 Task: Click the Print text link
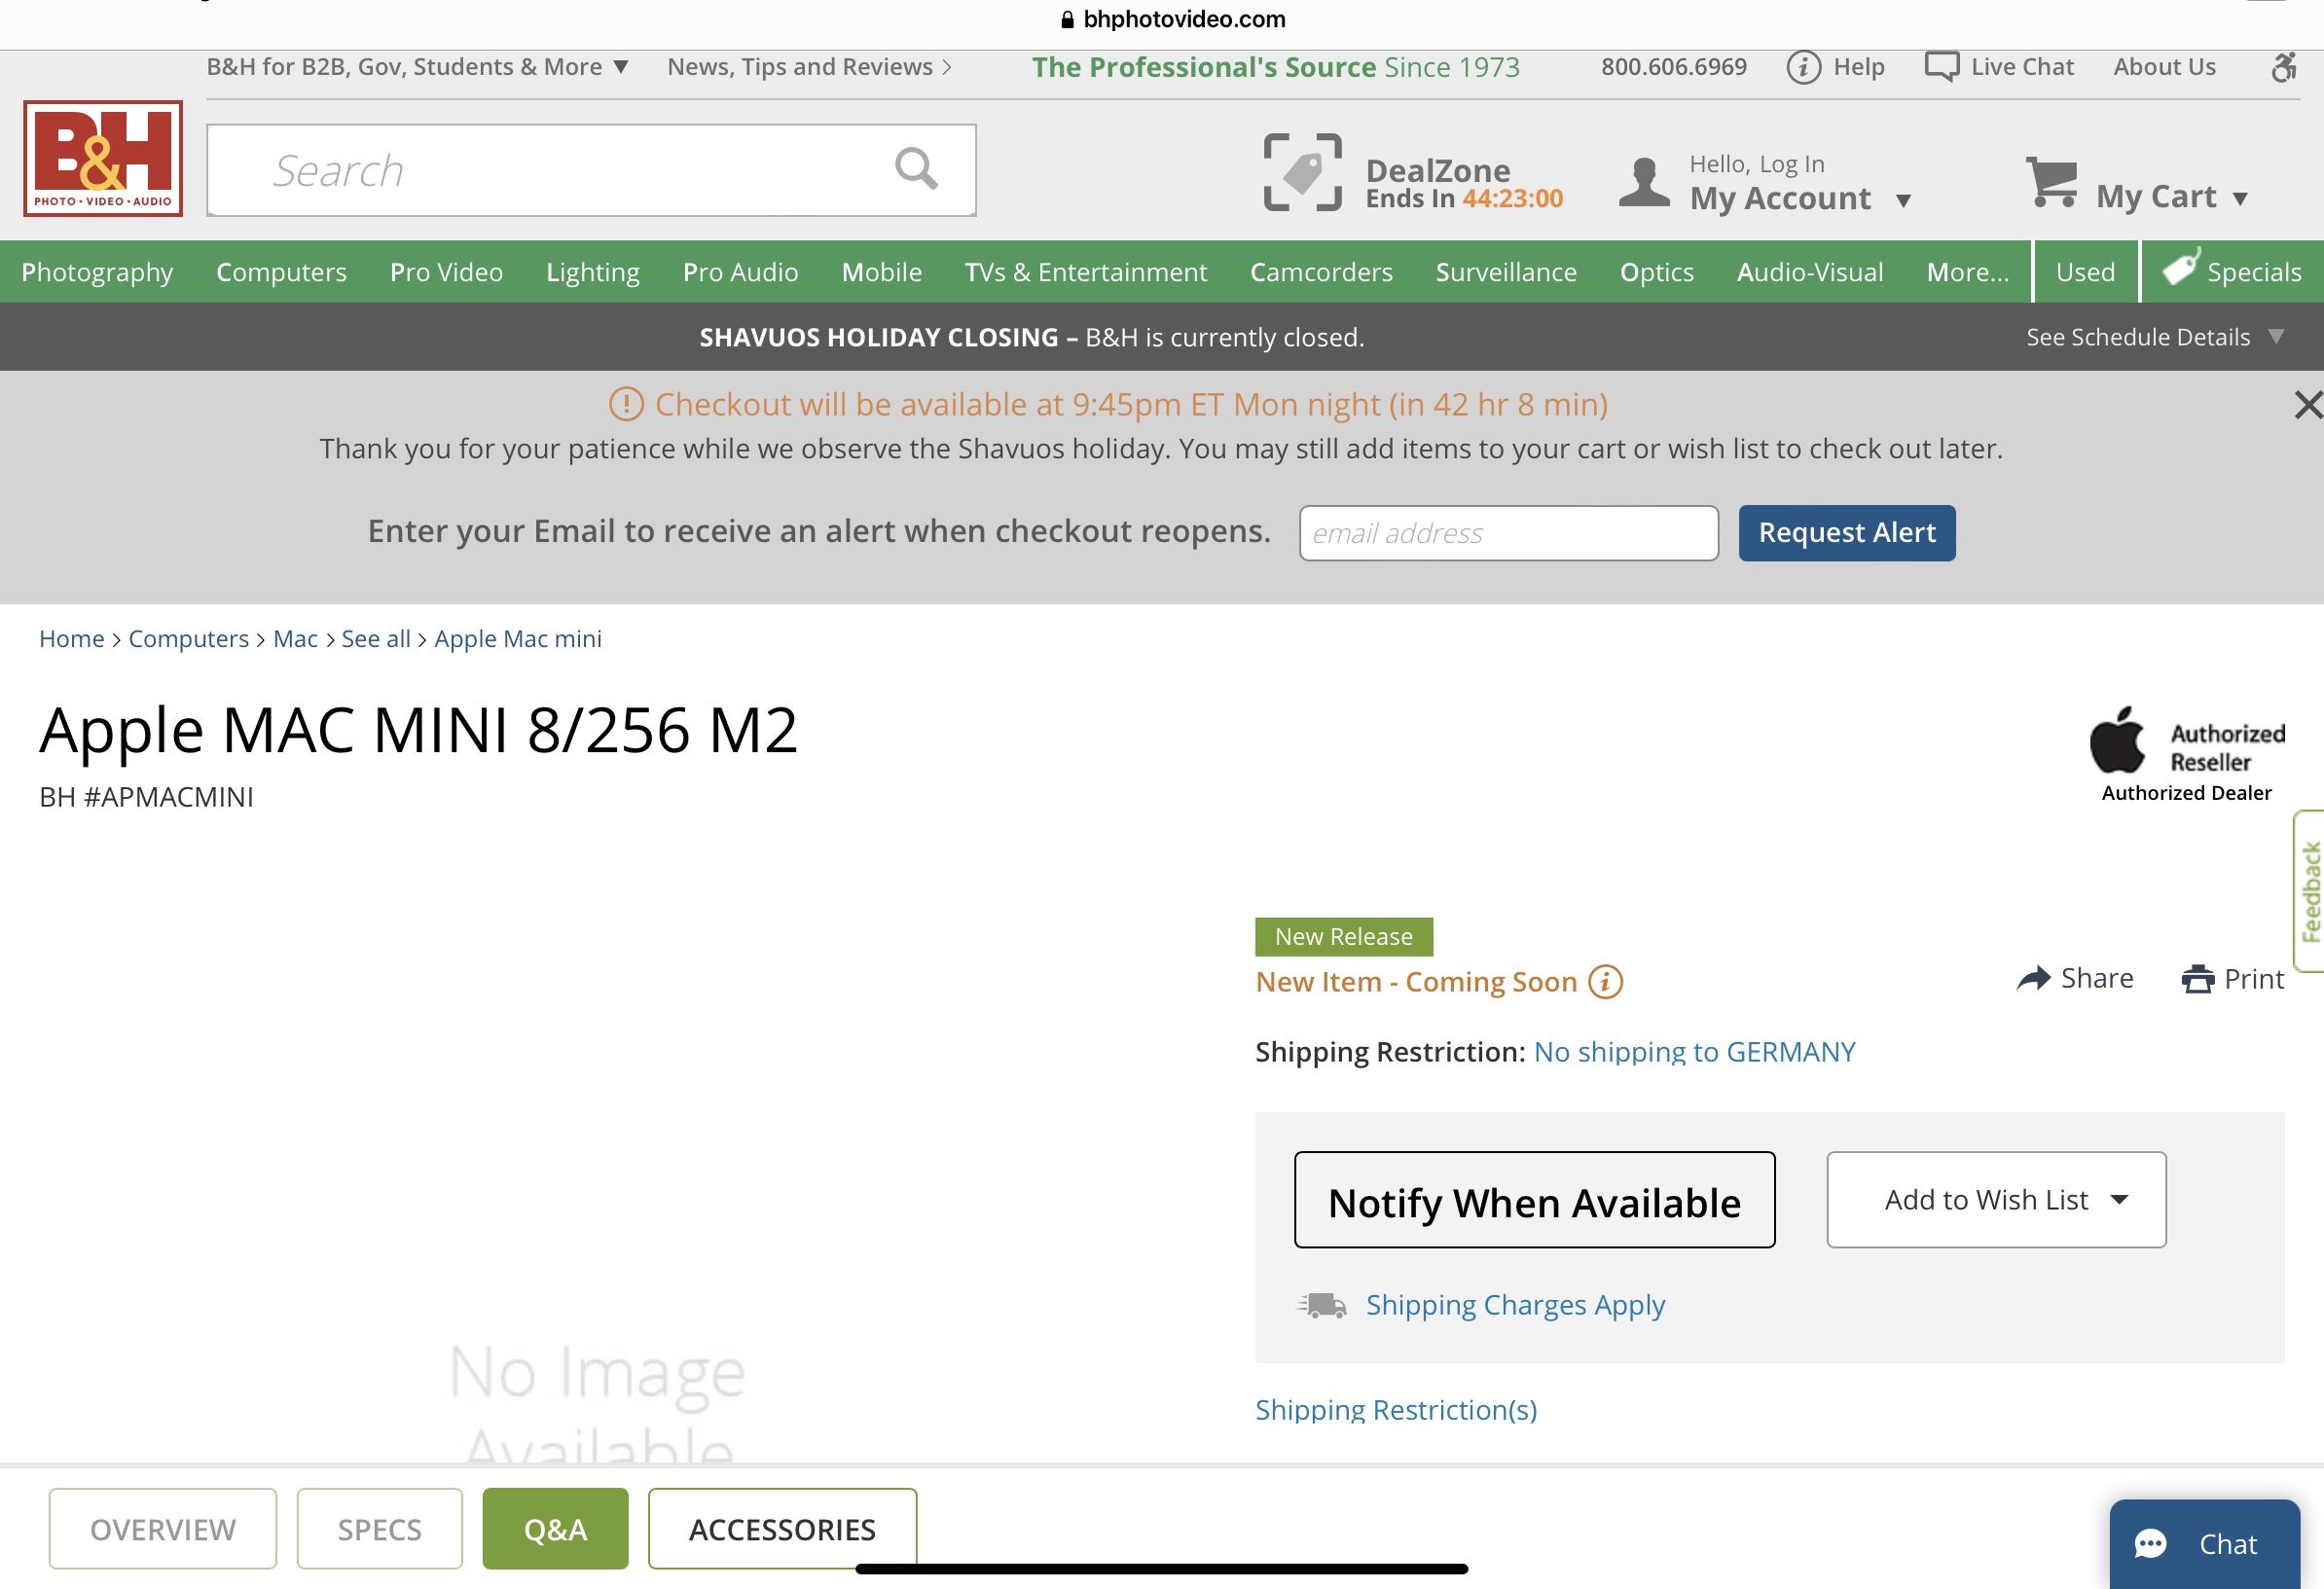click(x=2253, y=978)
